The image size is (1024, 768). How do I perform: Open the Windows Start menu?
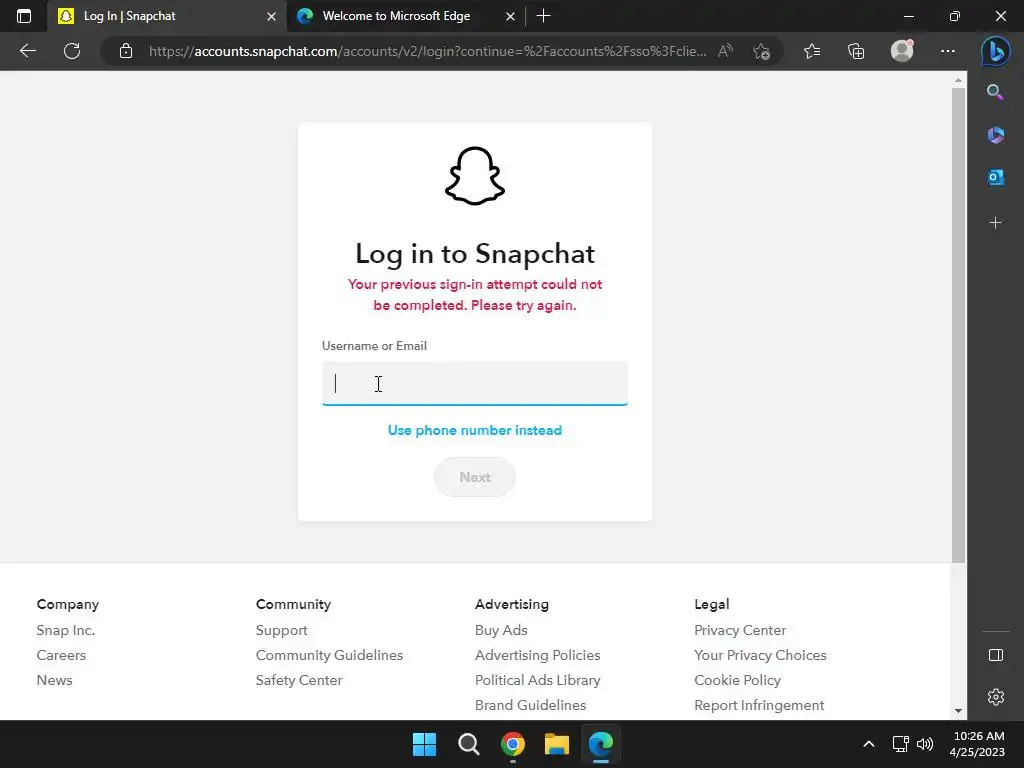pyautogui.click(x=424, y=744)
